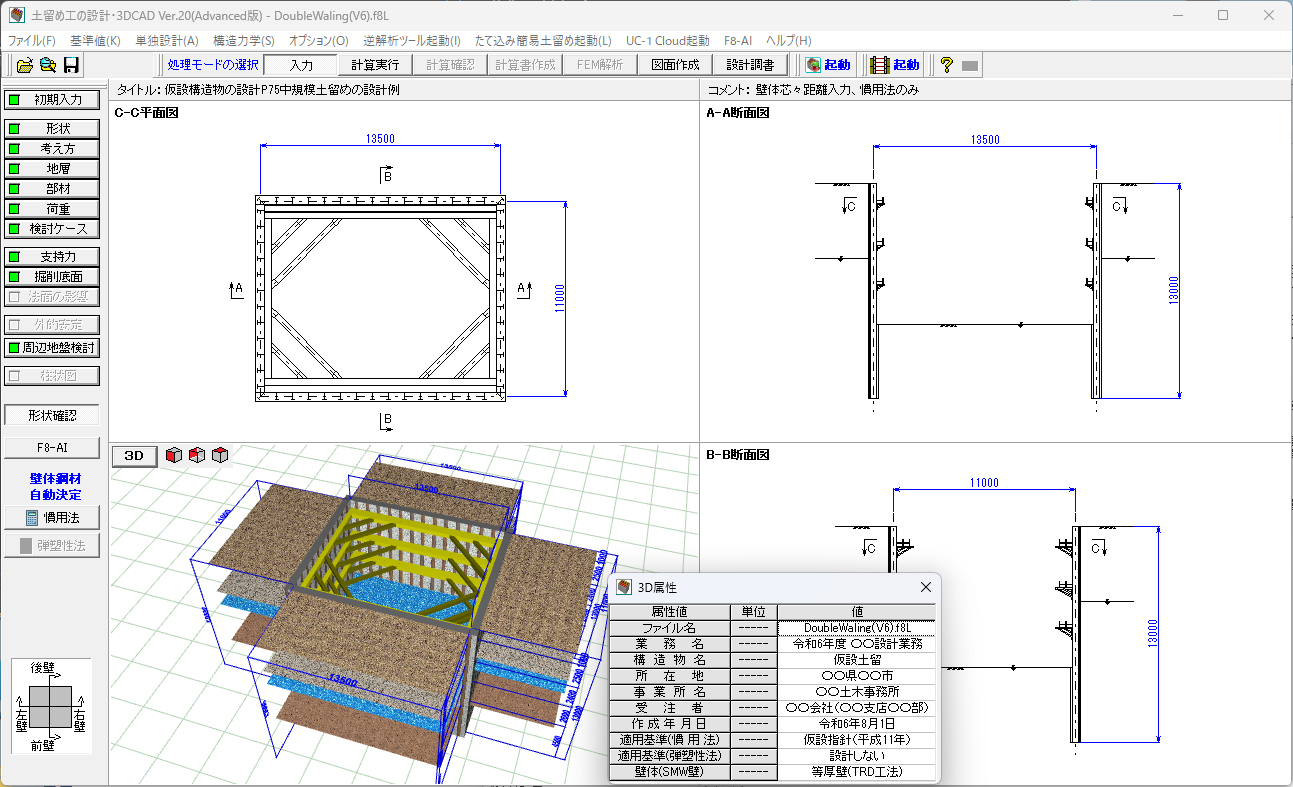Switch to 設計調書 processing mode
The image size is (1293, 787).
pos(750,65)
